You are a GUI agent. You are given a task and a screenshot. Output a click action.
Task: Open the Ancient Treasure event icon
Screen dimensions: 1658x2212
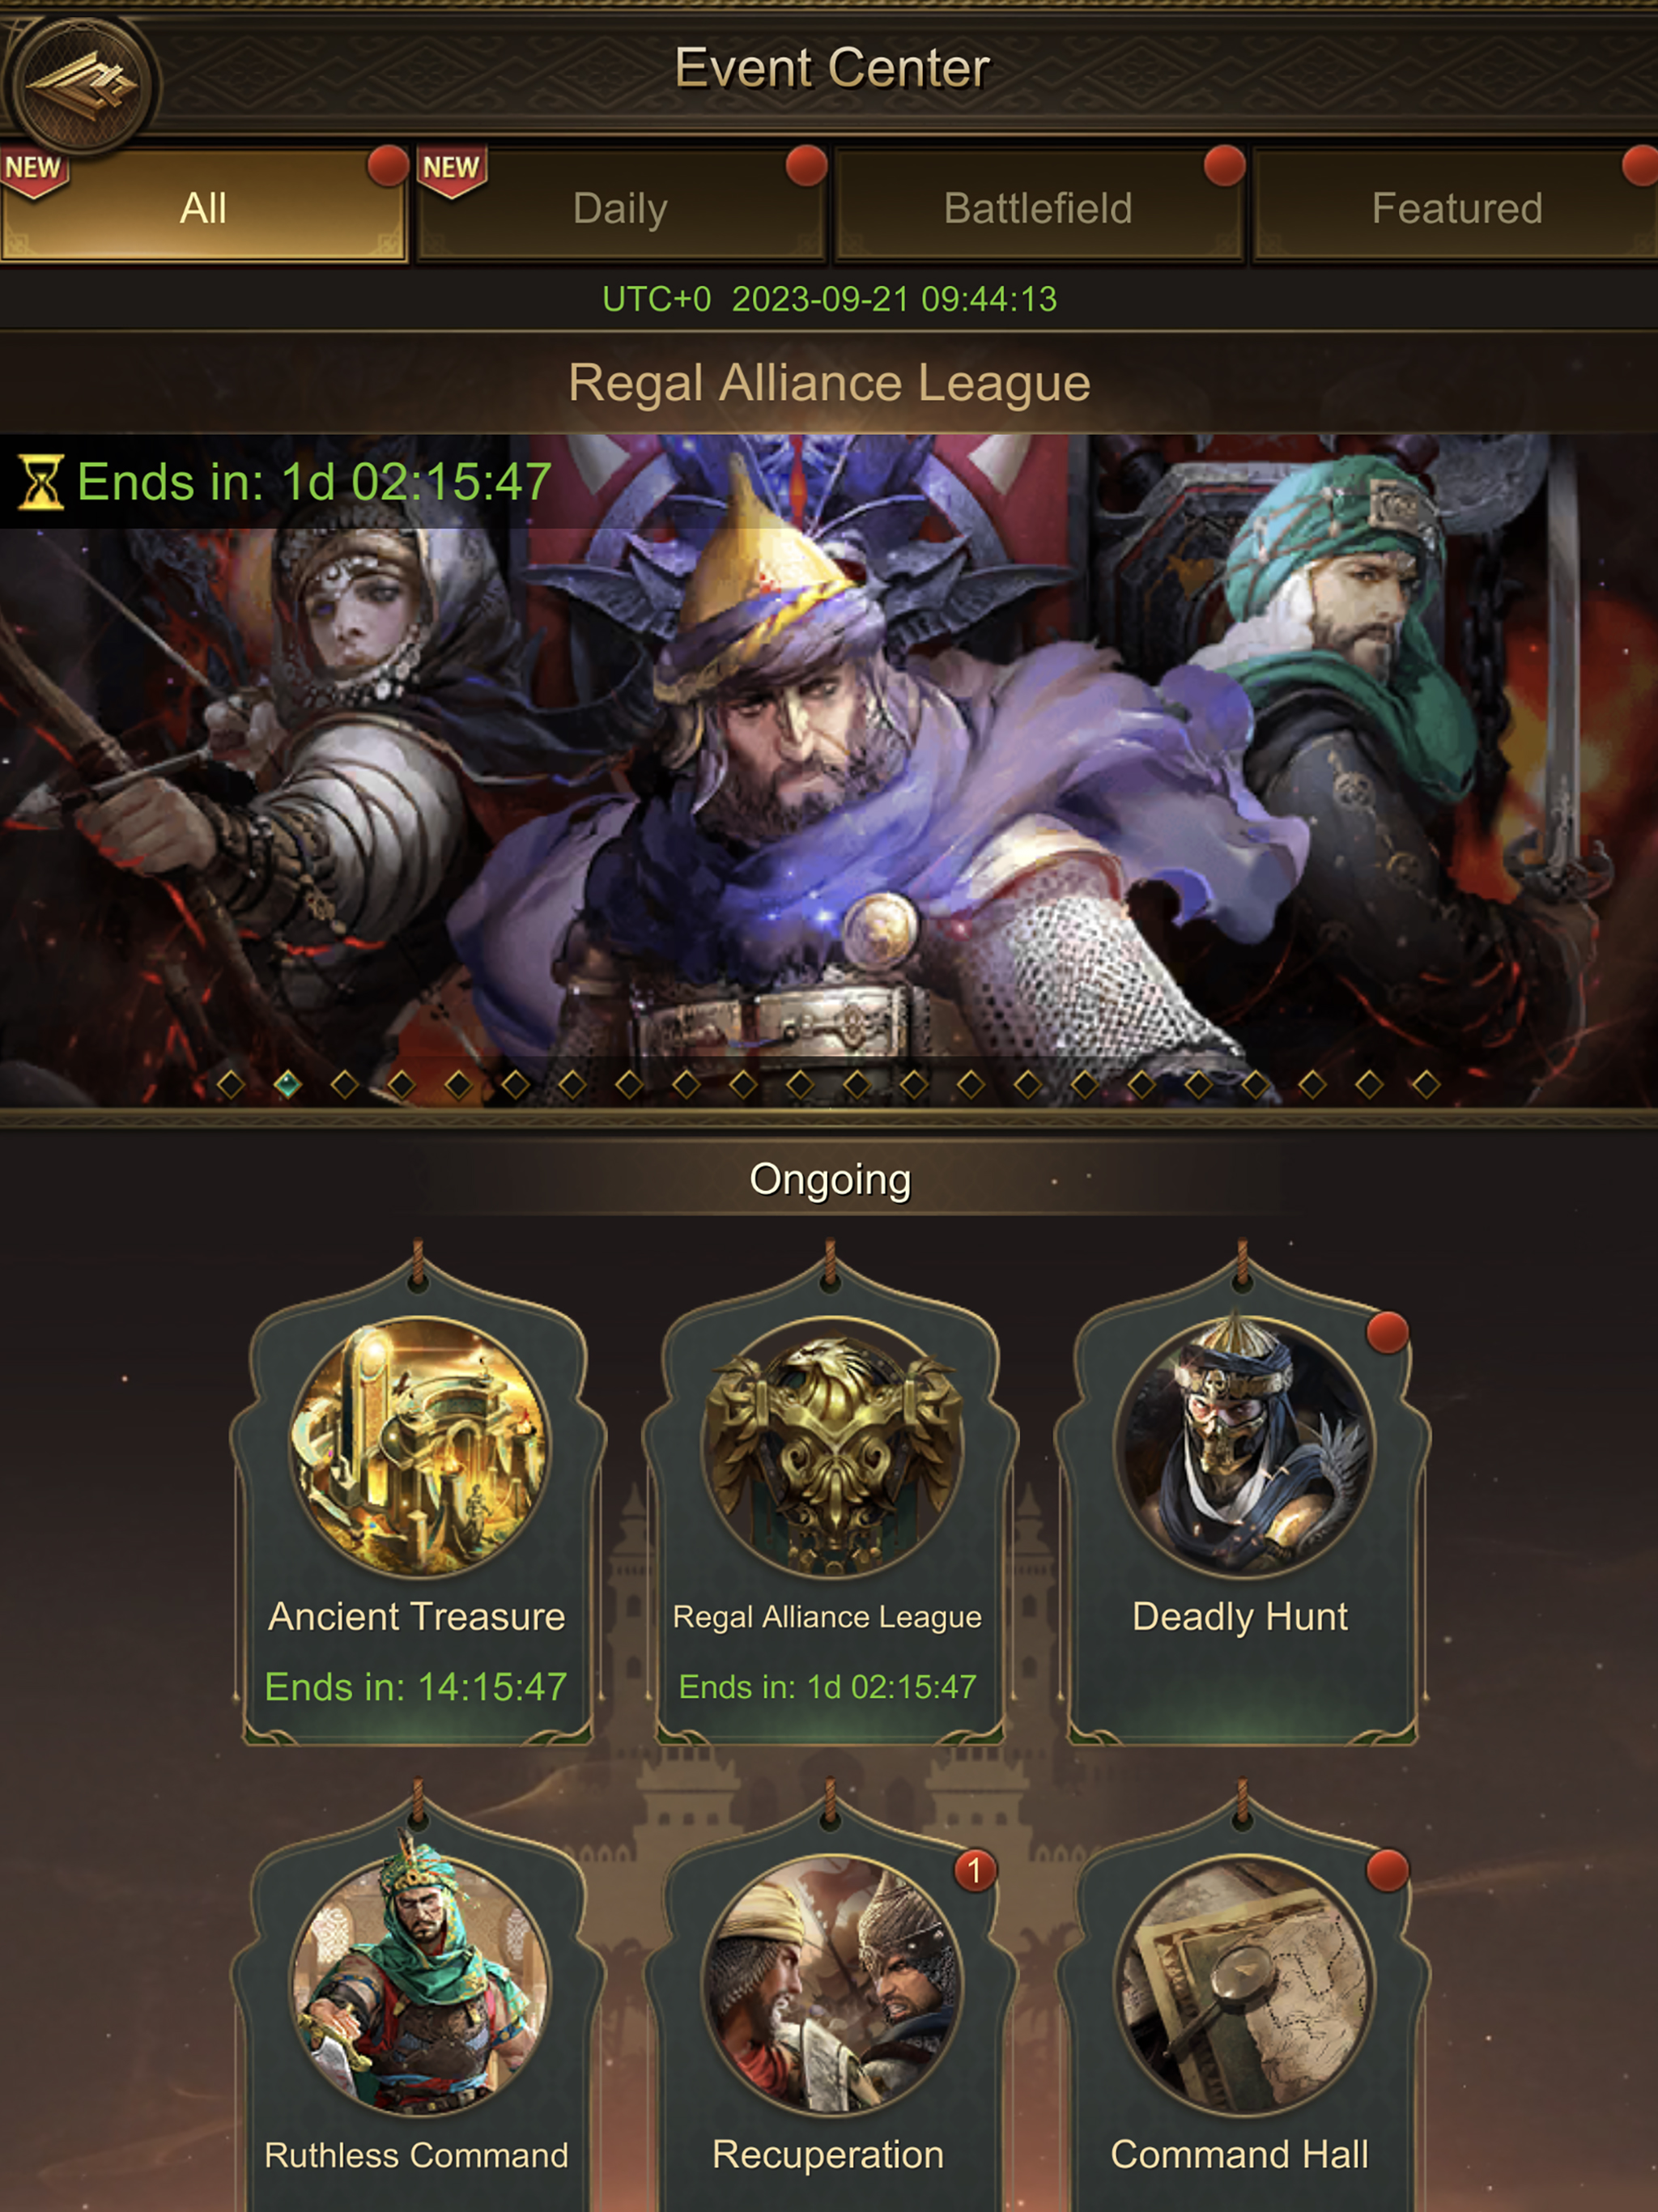coord(419,1446)
